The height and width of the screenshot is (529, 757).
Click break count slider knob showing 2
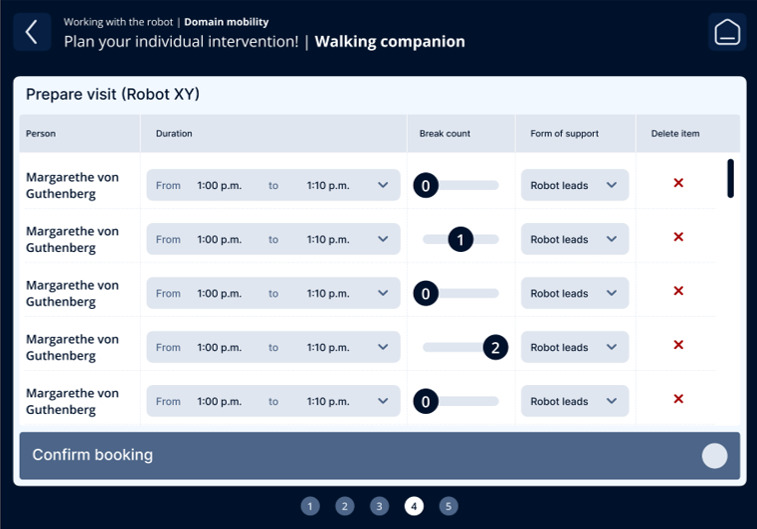click(495, 348)
